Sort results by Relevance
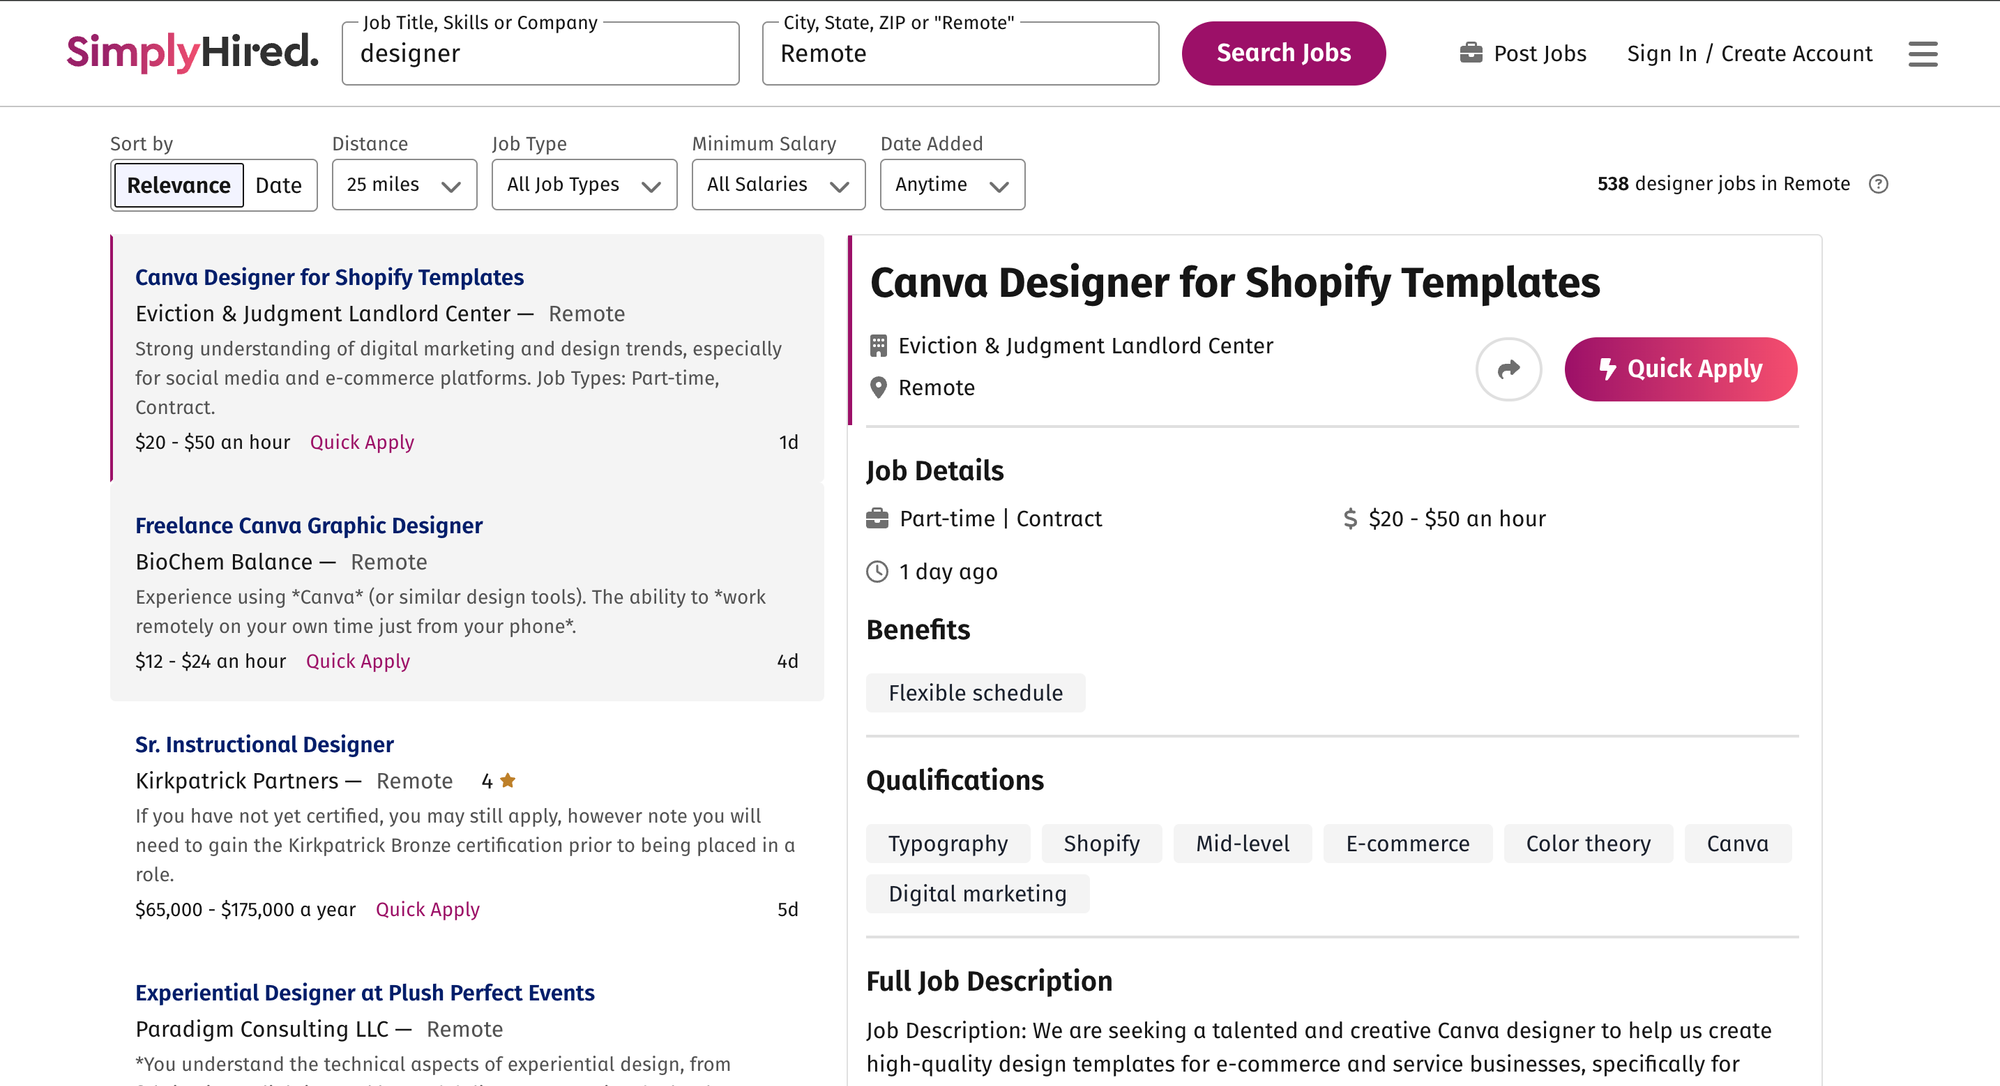The width and height of the screenshot is (2000, 1086). 179,185
